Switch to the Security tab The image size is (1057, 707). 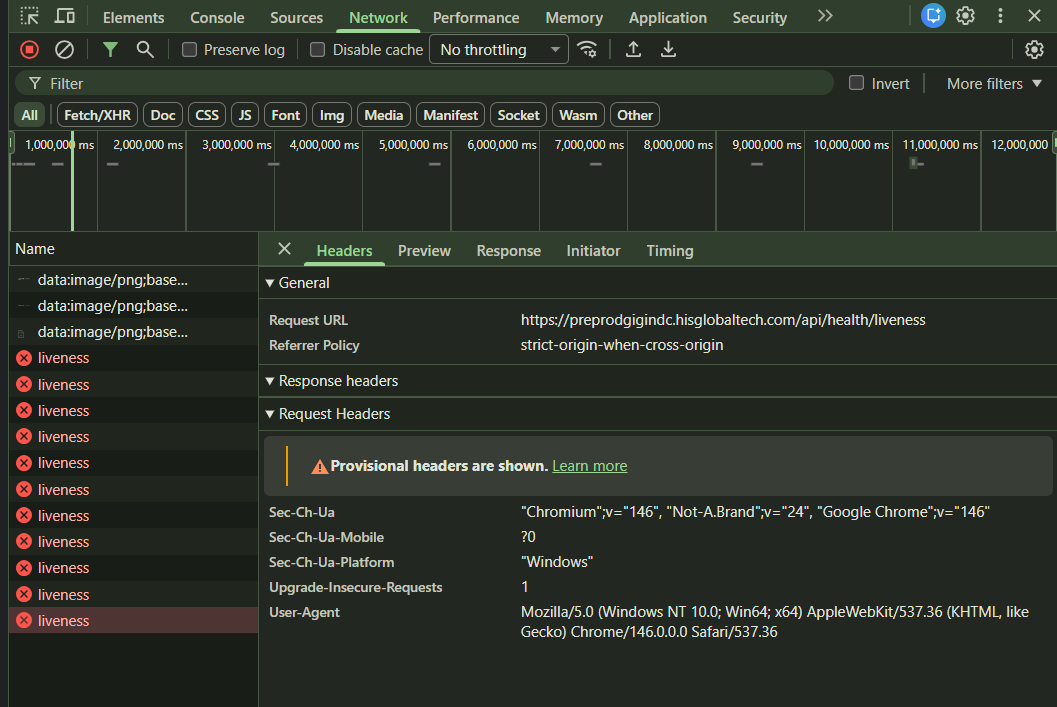click(x=760, y=18)
